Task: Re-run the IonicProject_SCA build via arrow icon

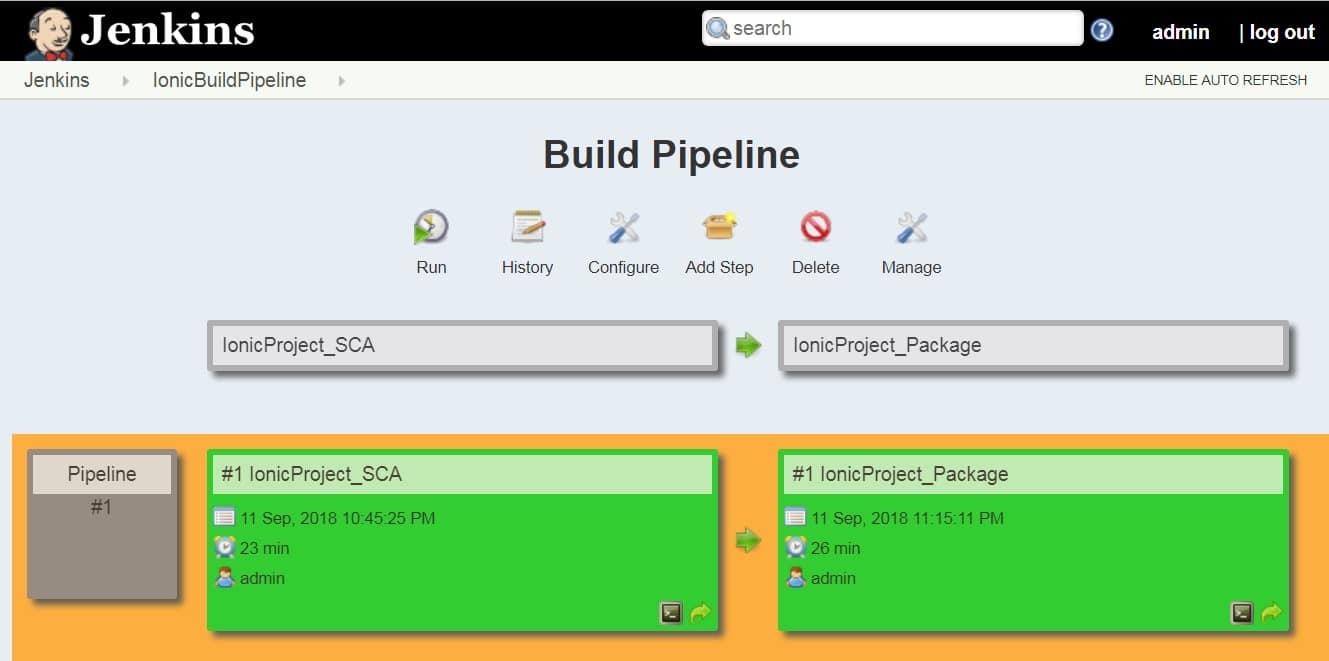Action: point(700,613)
